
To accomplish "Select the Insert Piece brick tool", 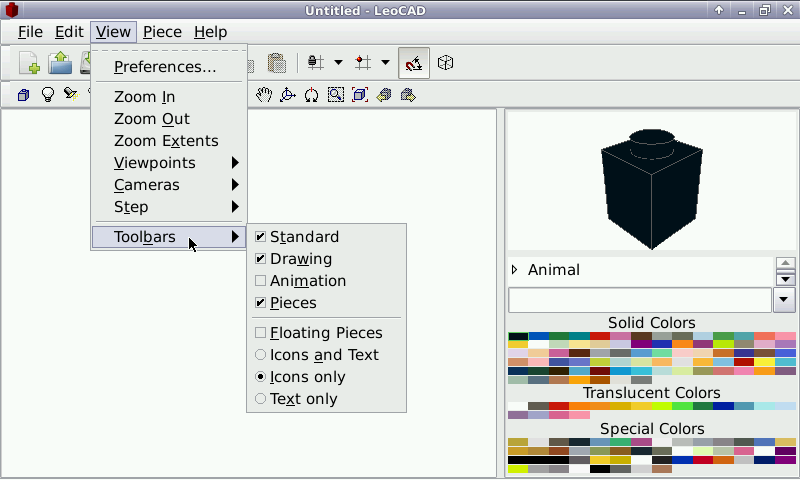I will [x=23, y=95].
